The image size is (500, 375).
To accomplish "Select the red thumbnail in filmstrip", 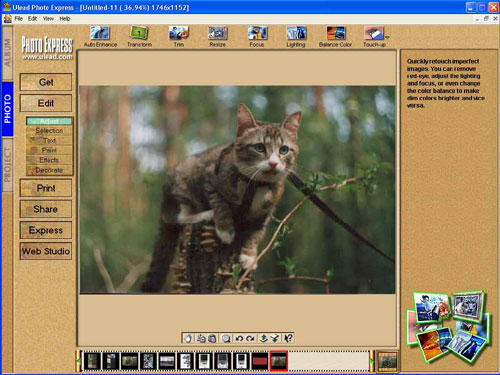I will (x=260, y=361).
